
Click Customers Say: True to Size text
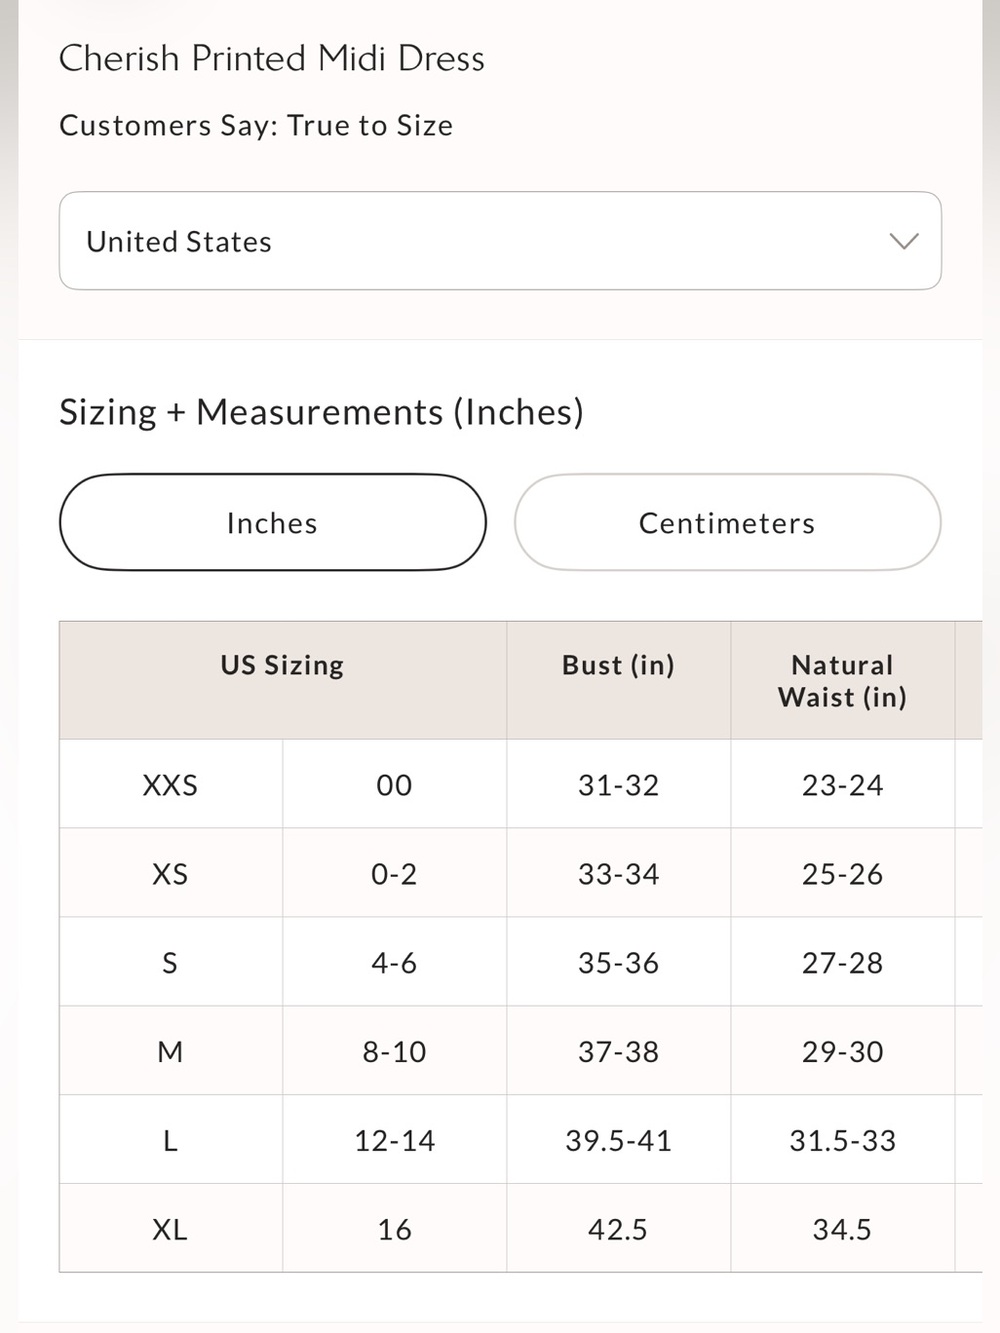point(256,126)
